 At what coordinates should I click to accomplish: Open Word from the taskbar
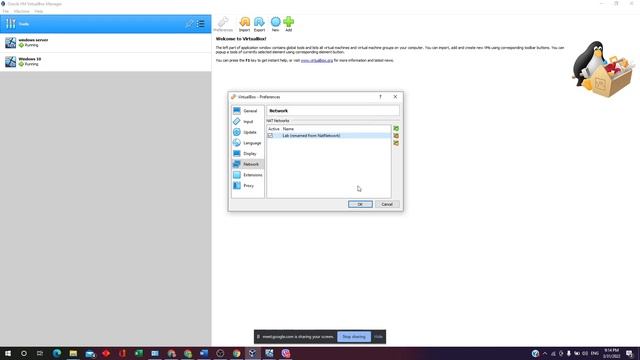pos(204,353)
